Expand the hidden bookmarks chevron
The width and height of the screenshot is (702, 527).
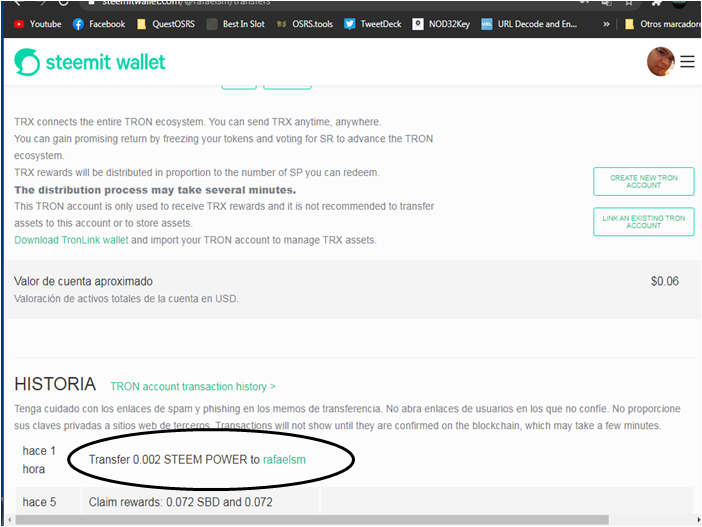[x=606, y=24]
